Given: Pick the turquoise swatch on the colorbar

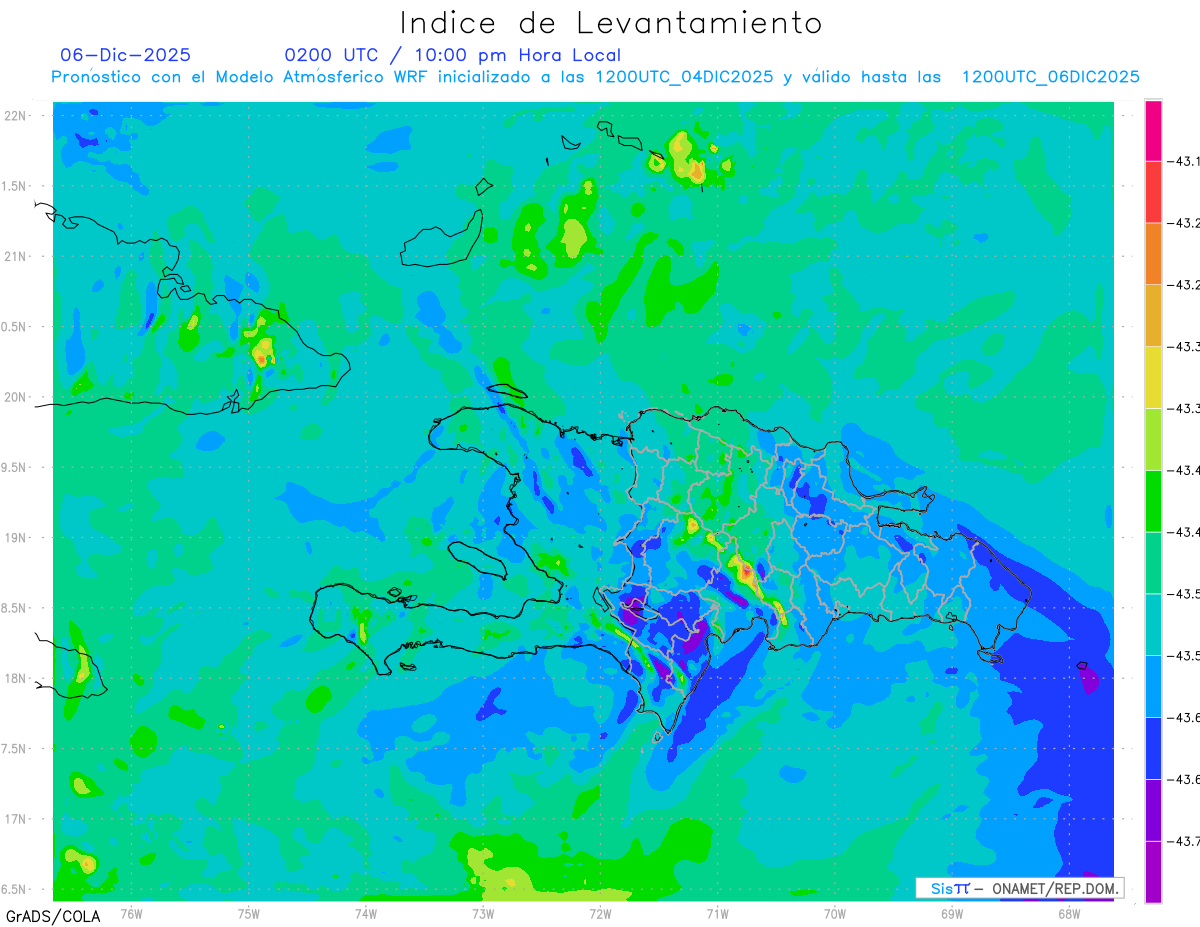Looking at the screenshot, I should pyautogui.click(x=1153, y=625).
